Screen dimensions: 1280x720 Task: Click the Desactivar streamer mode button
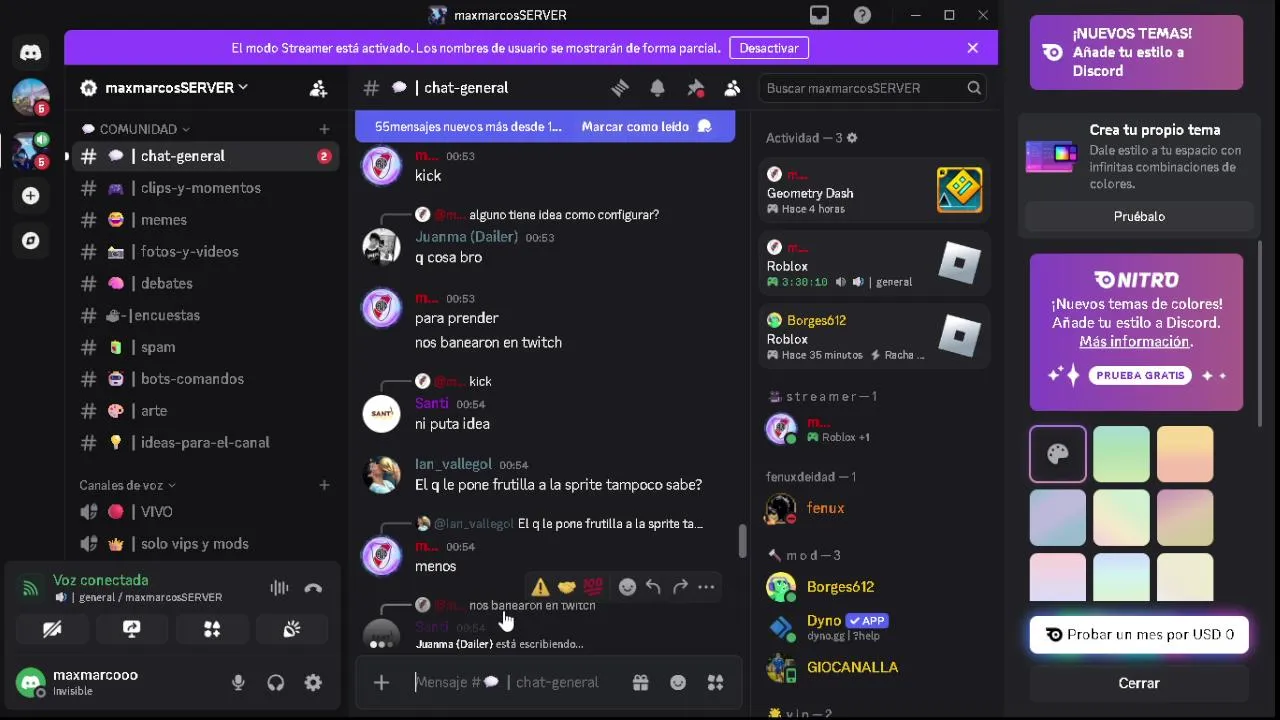tap(768, 48)
